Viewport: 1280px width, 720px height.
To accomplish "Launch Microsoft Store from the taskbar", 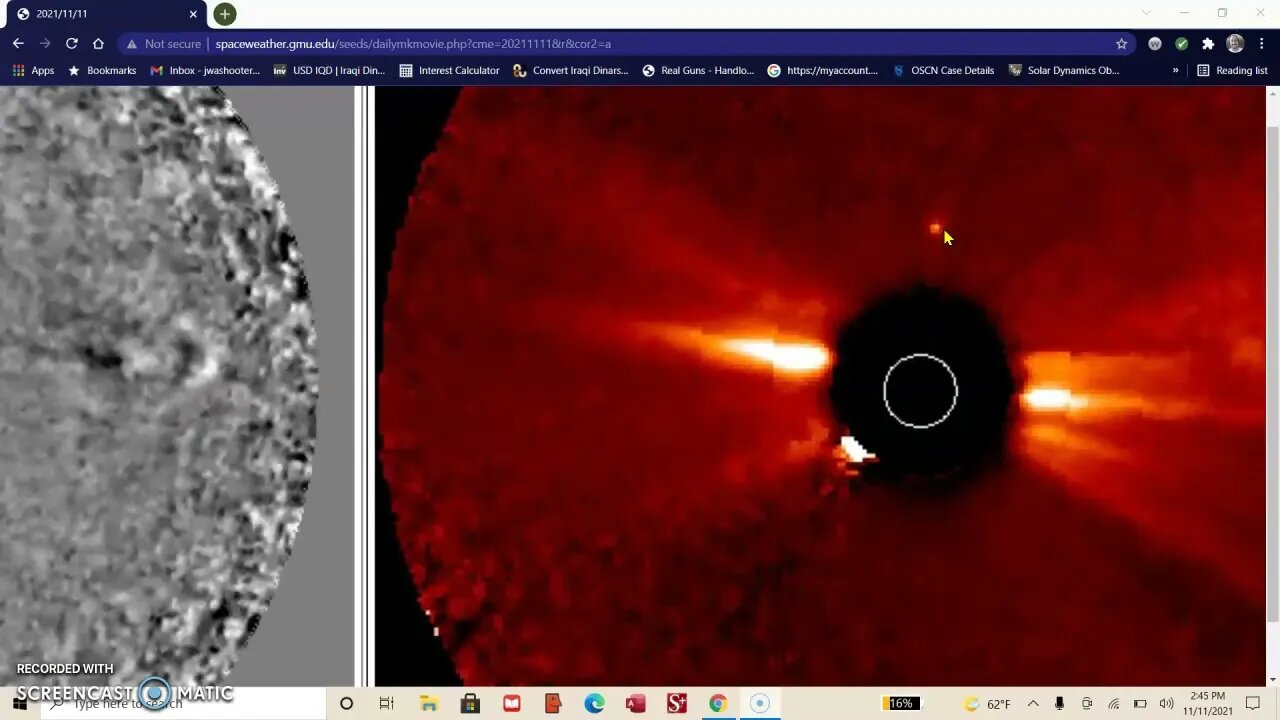I will click(x=470, y=703).
